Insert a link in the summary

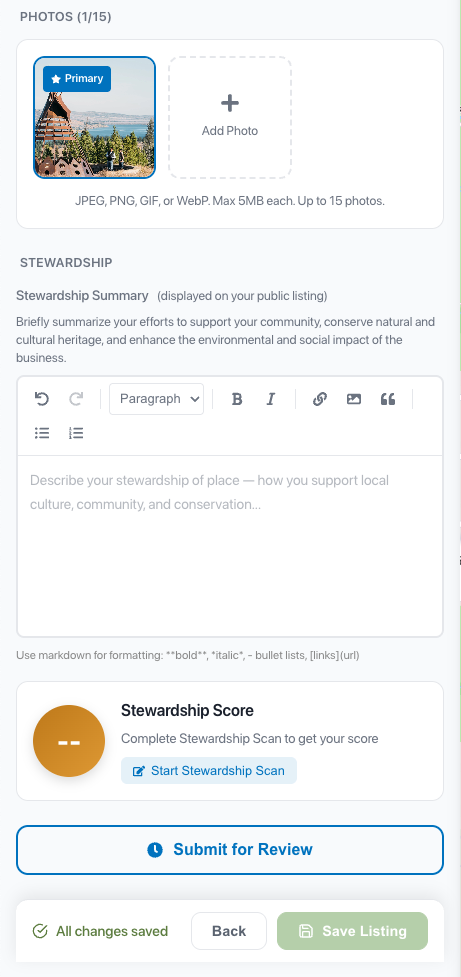320,399
